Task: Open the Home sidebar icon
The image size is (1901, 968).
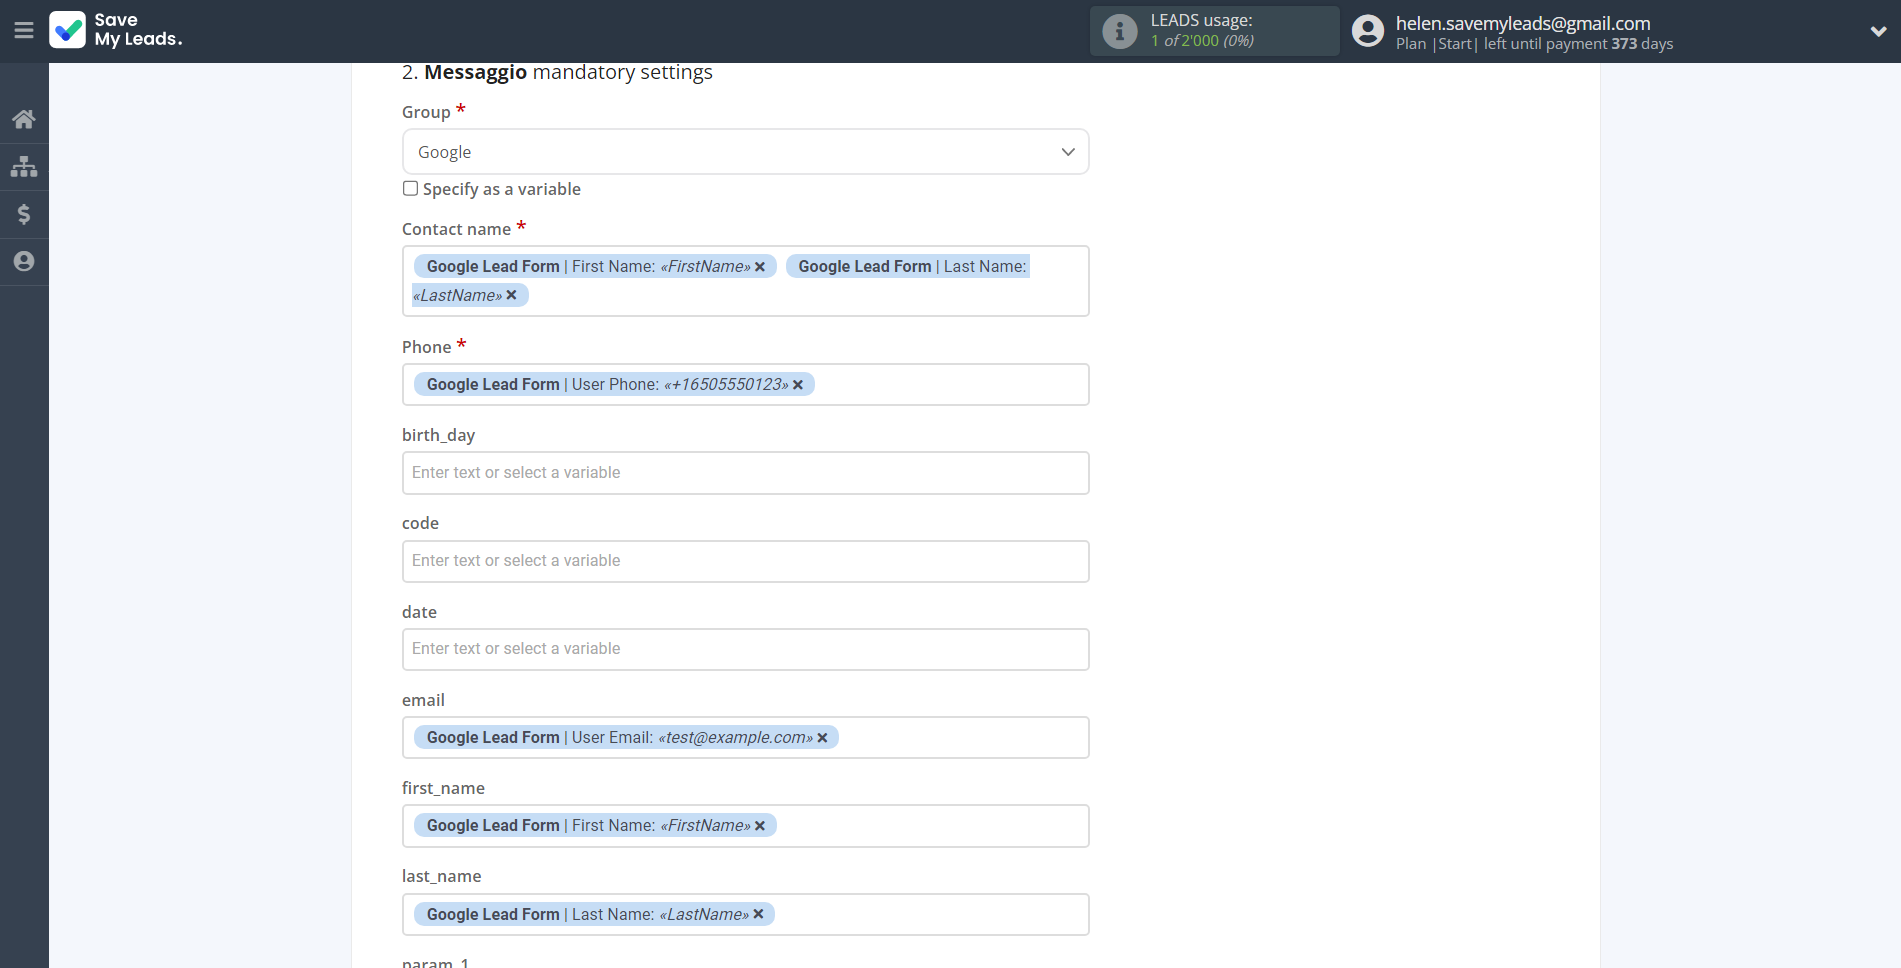Action: click(24, 119)
